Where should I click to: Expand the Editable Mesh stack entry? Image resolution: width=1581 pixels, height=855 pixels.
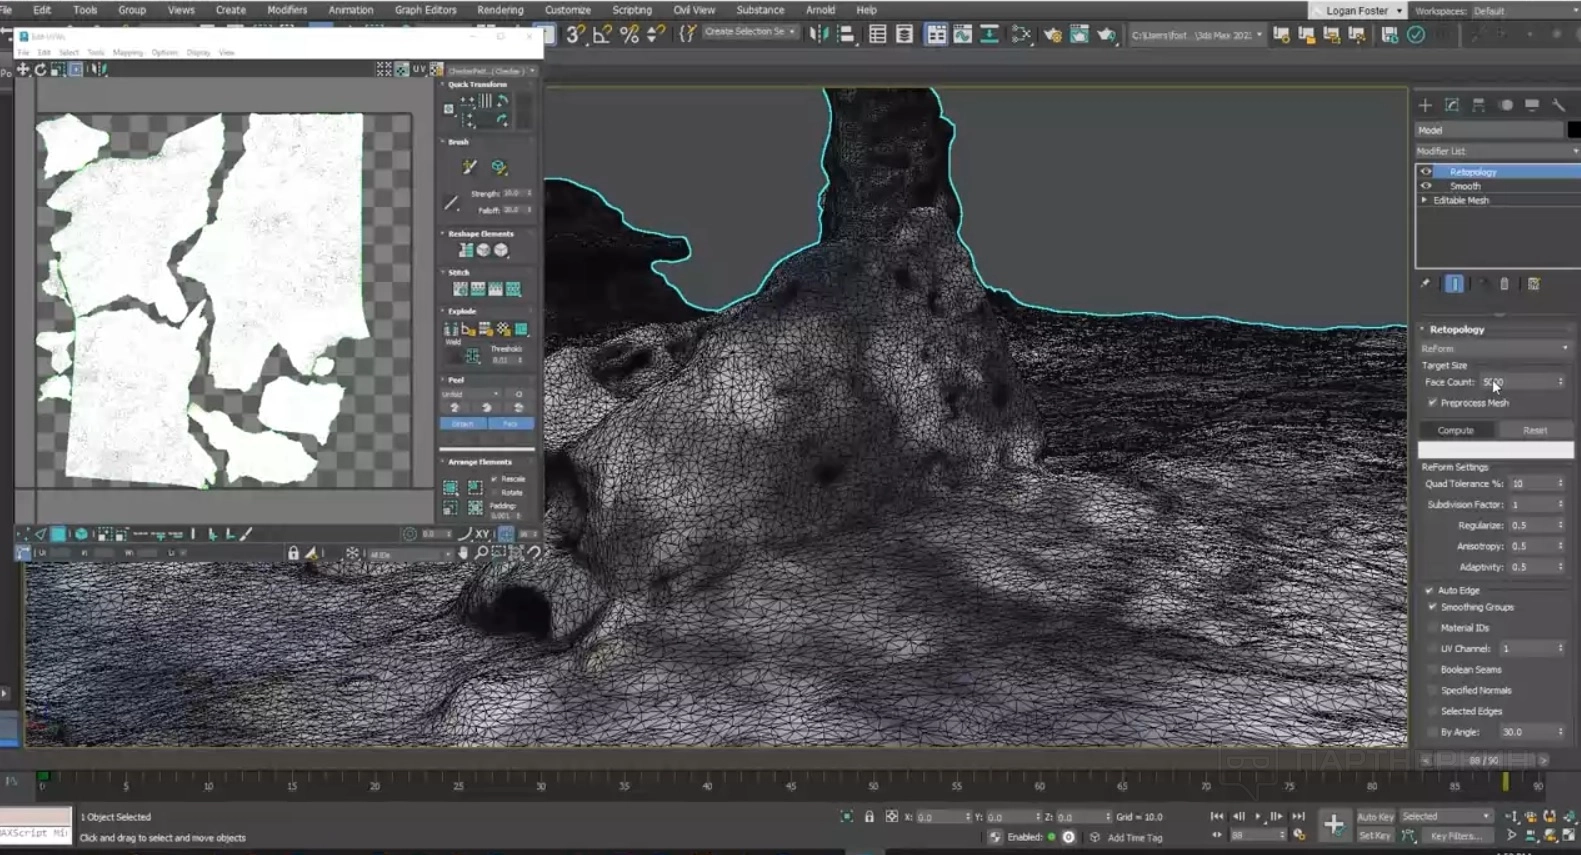tap(1424, 200)
